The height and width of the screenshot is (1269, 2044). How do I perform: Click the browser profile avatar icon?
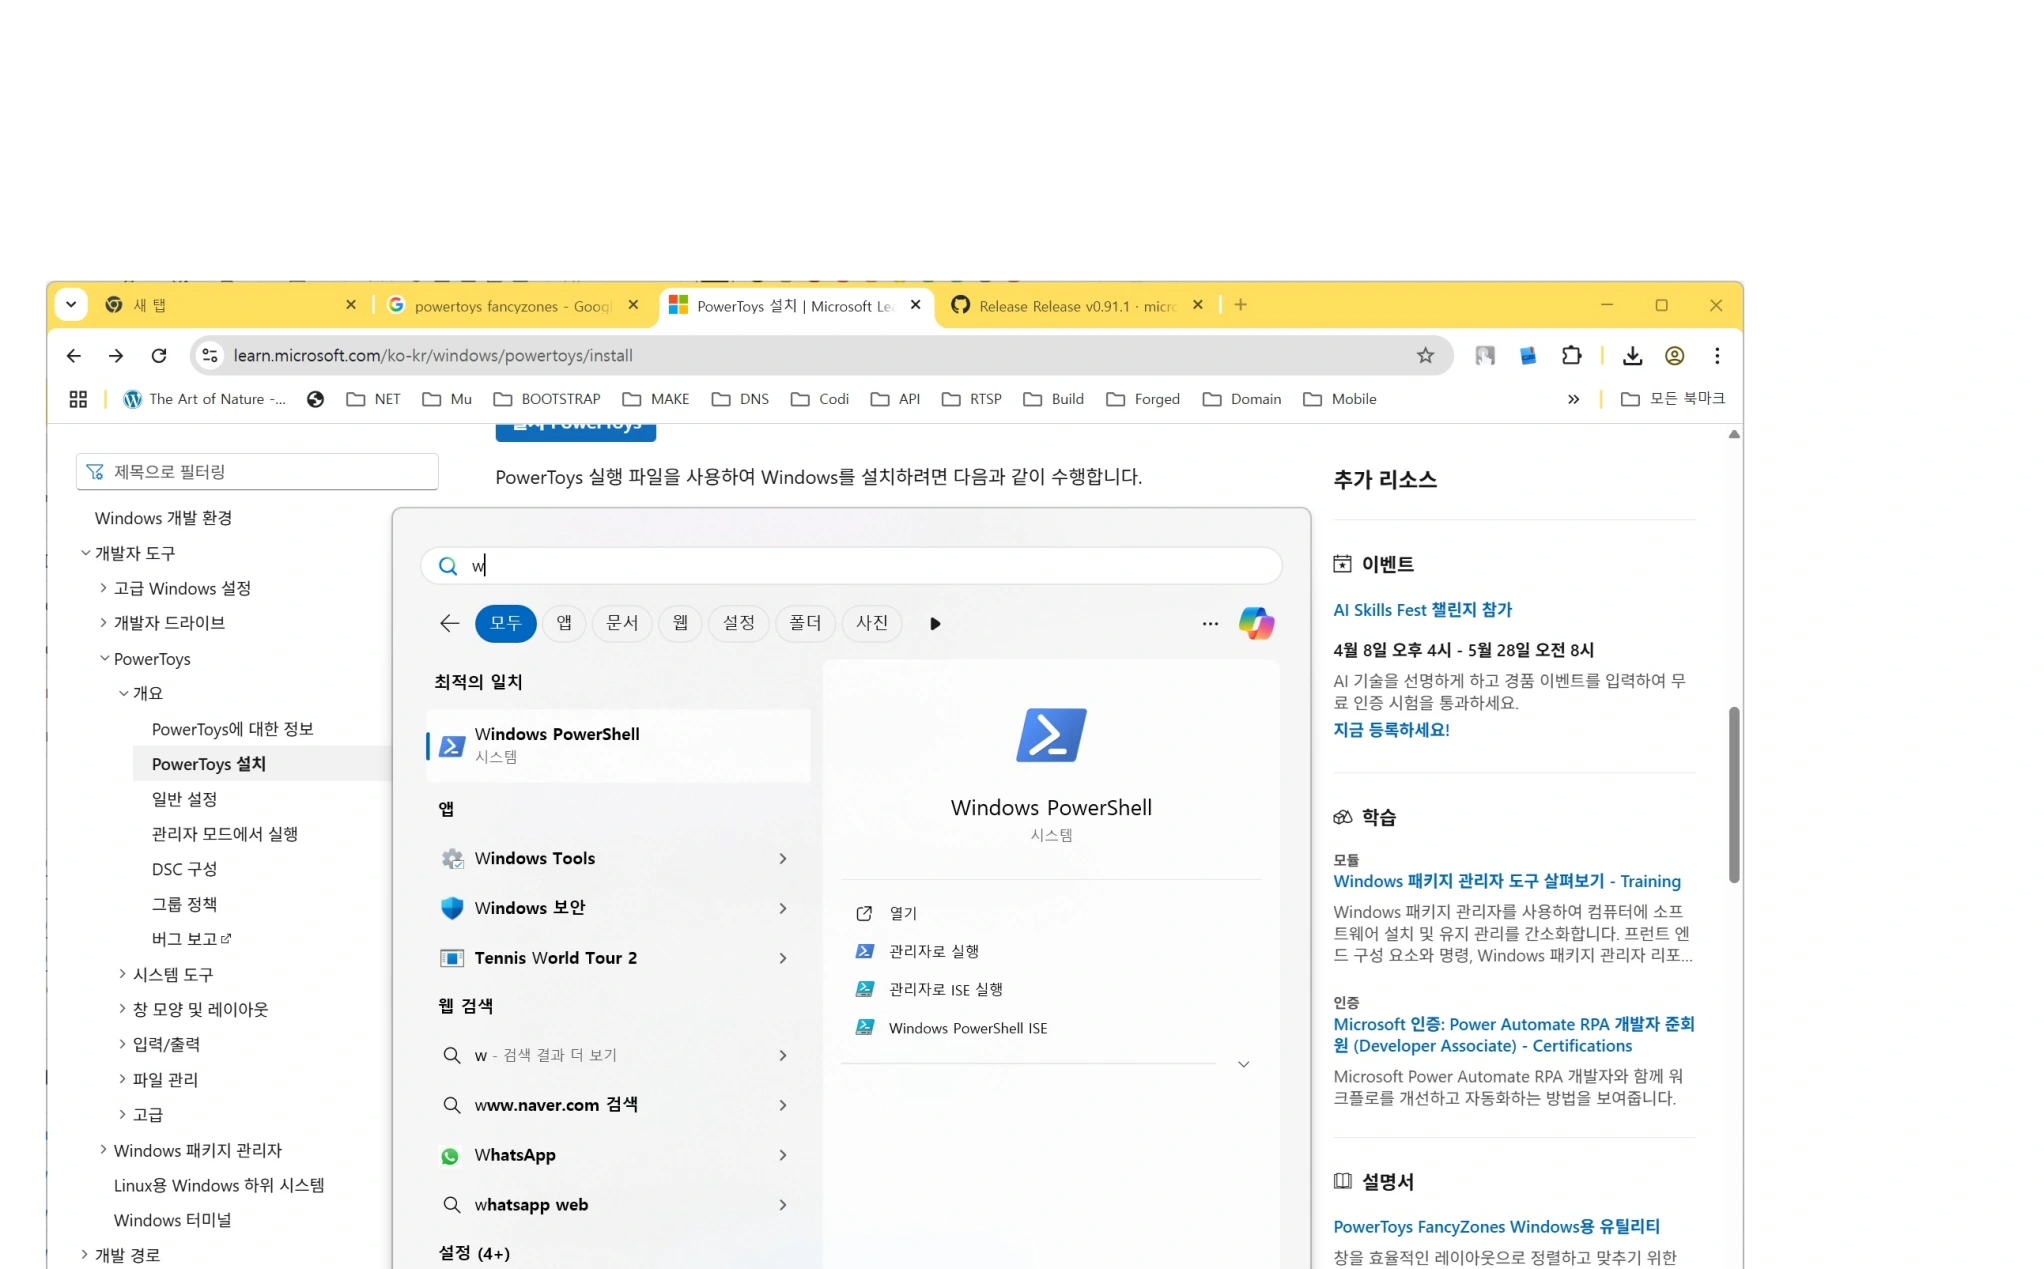[1674, 355]
